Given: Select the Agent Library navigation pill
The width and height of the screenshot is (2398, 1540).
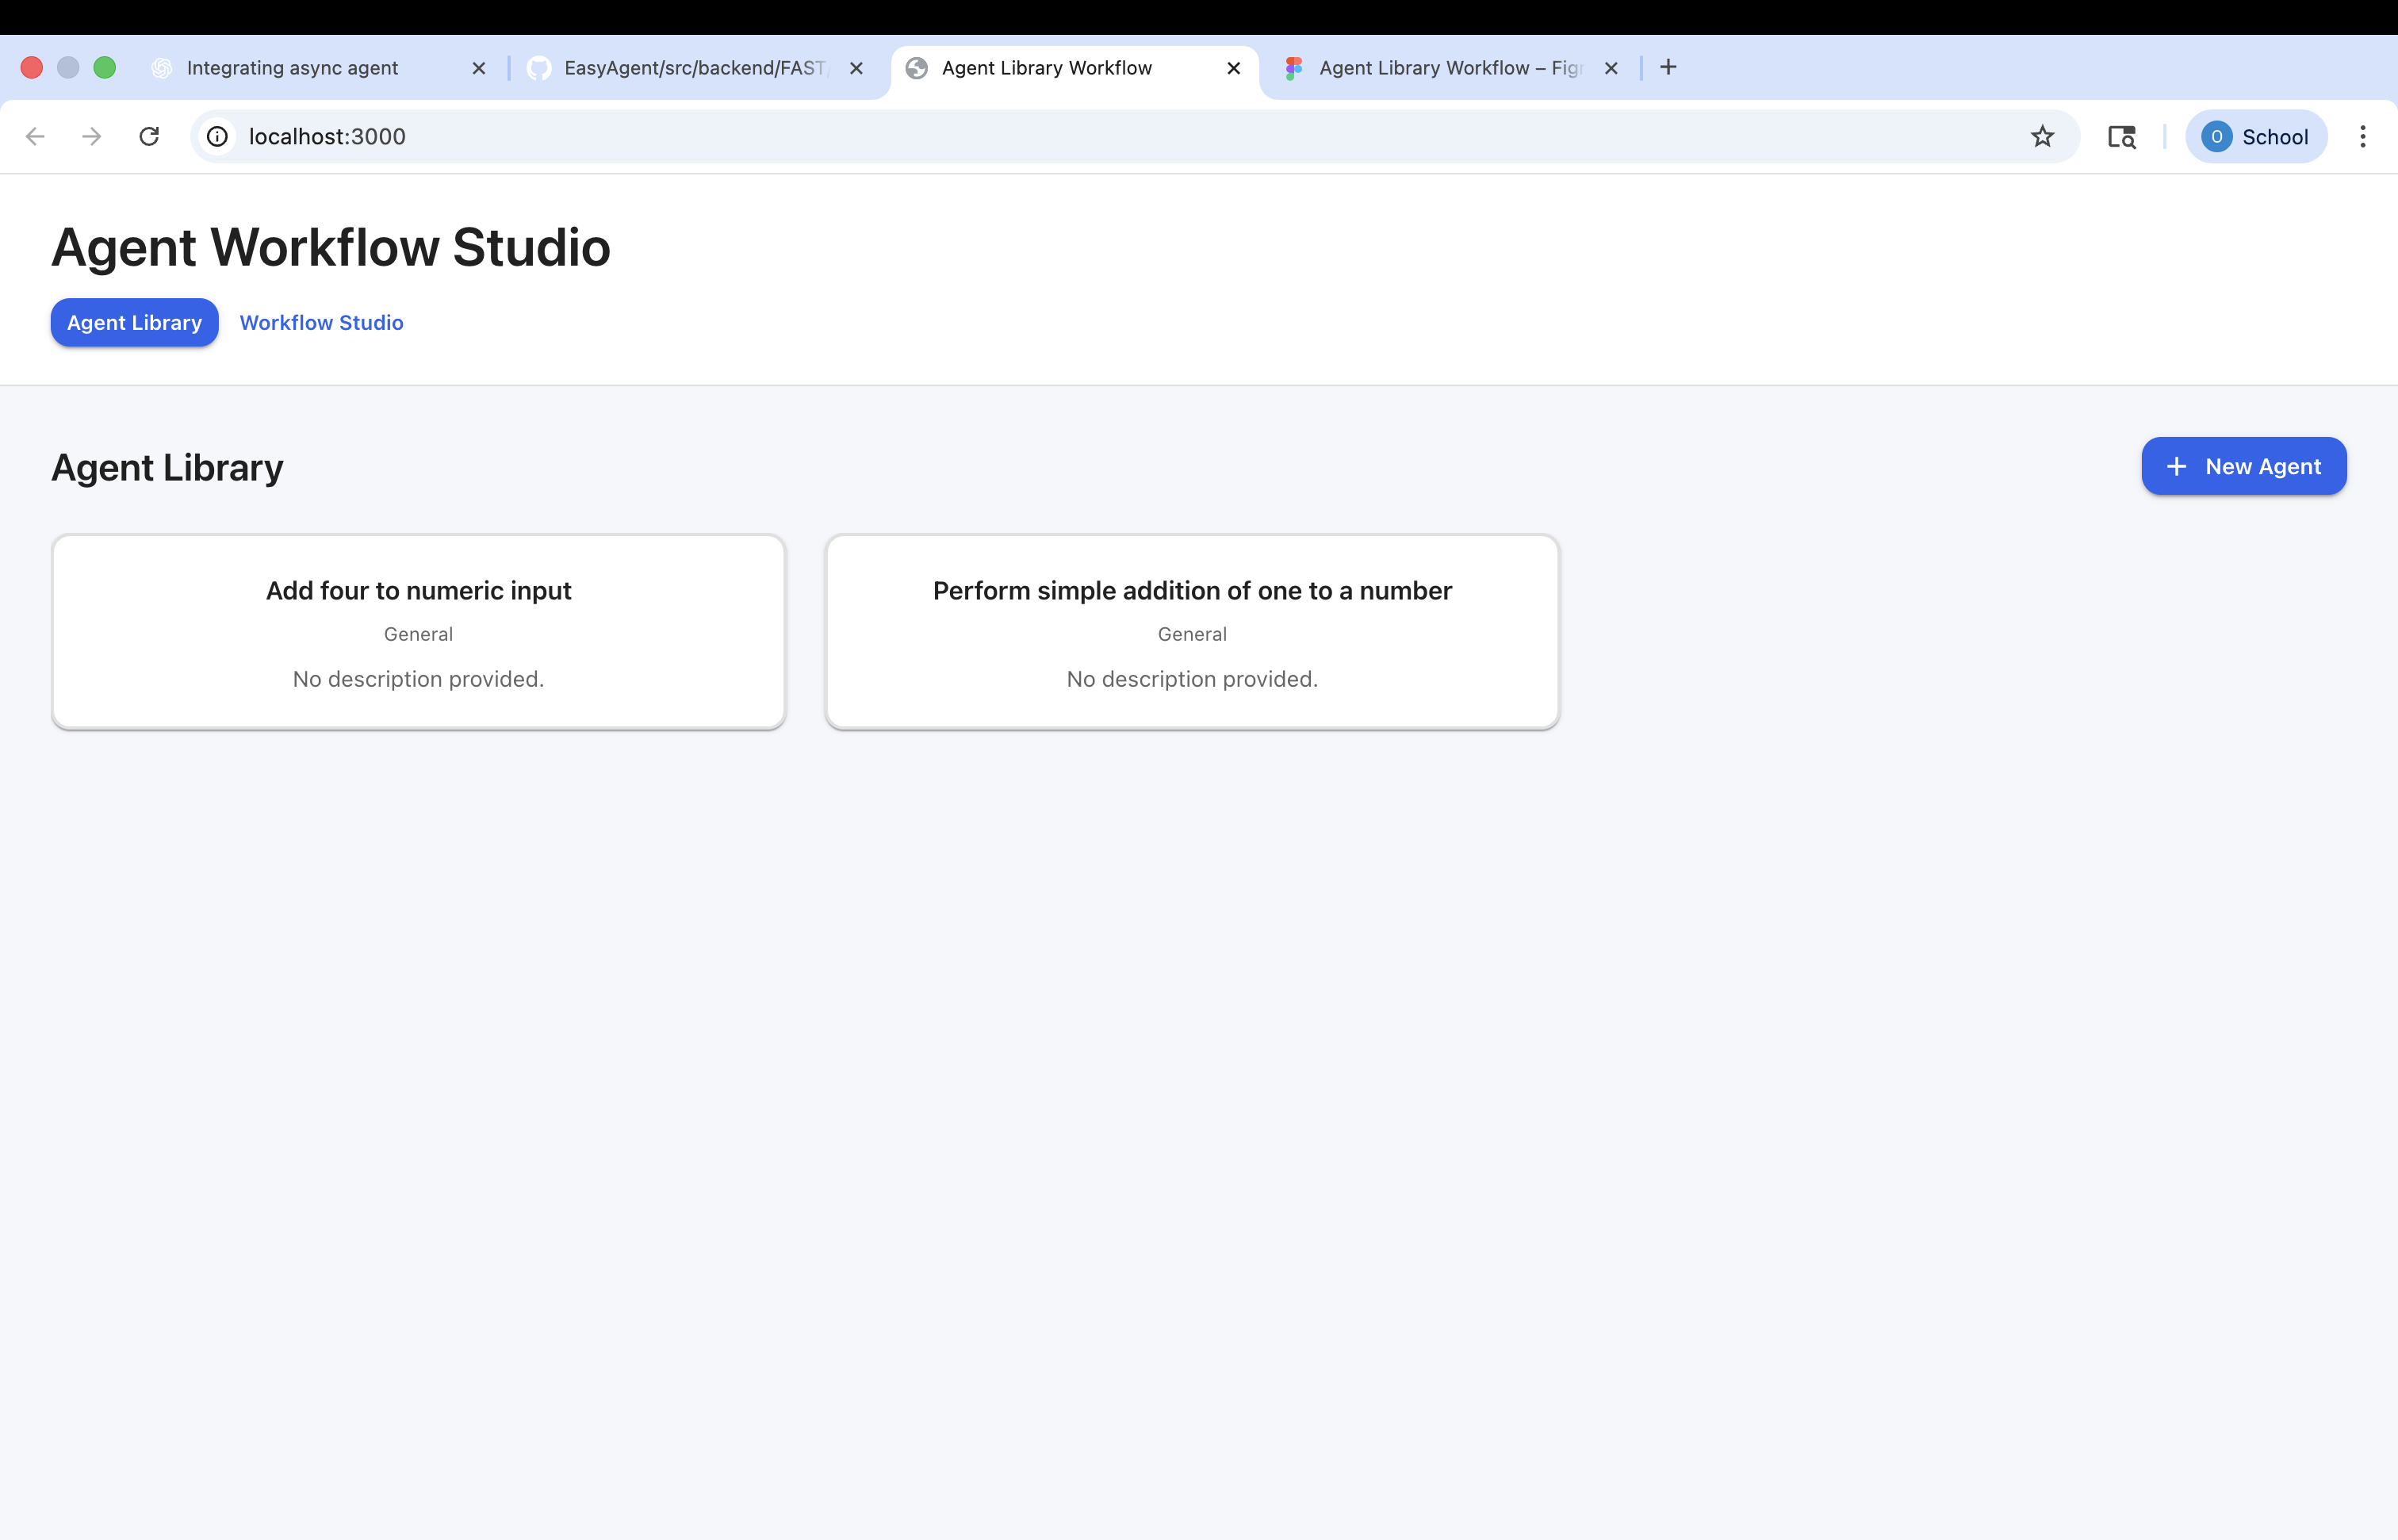Looking at the screenshot, I should point(134,323).
